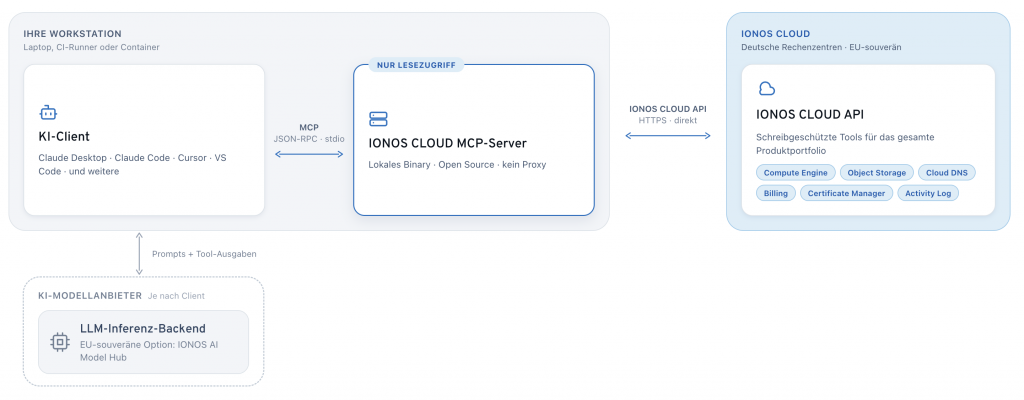
Task: Click the LLM-Inferenz-Backend card
Action: (143, 341)
